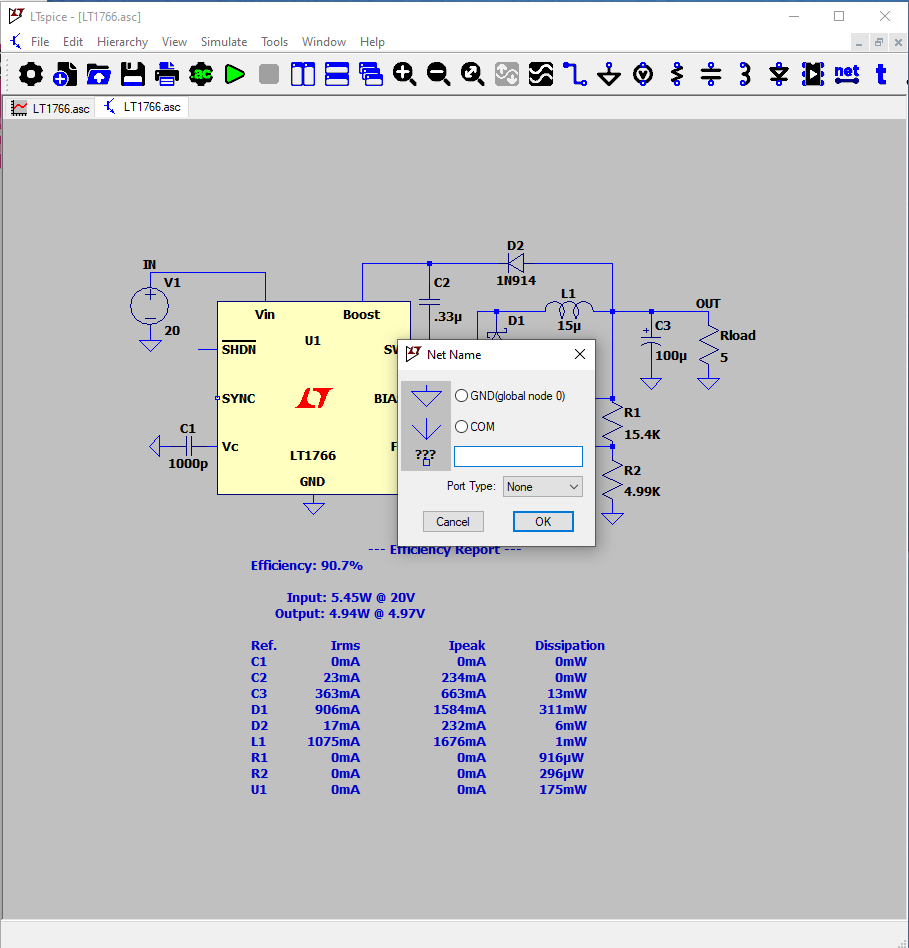Click the Save schematic disk icon
The height and width of the screenshot is (948, 909).
[133, 74]
